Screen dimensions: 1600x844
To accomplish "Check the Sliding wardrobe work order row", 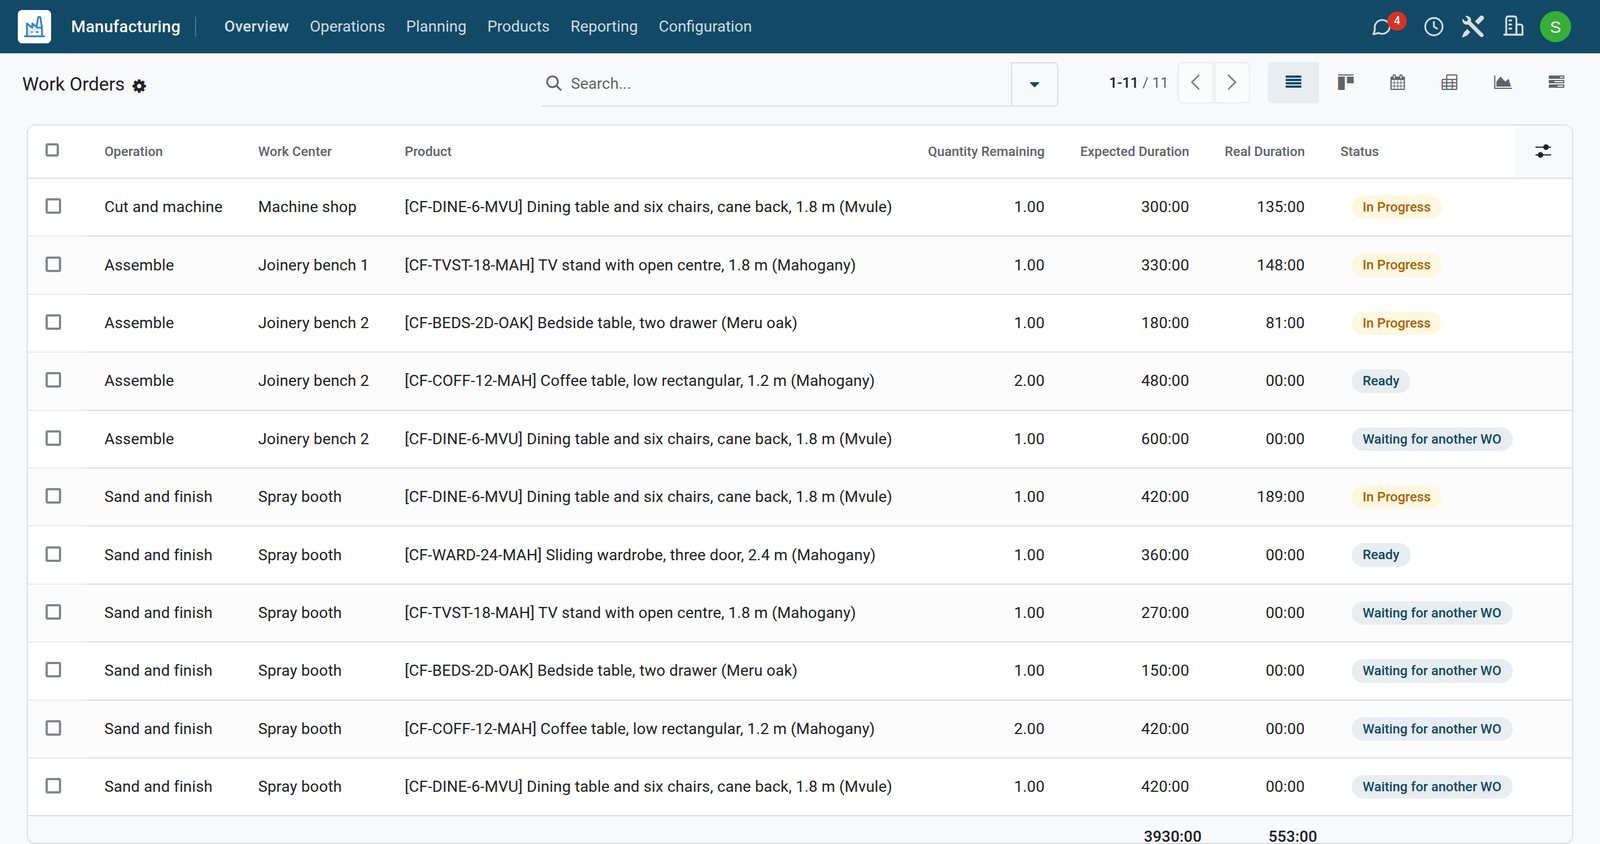I will pyautogui.click(x=53, y=554).
